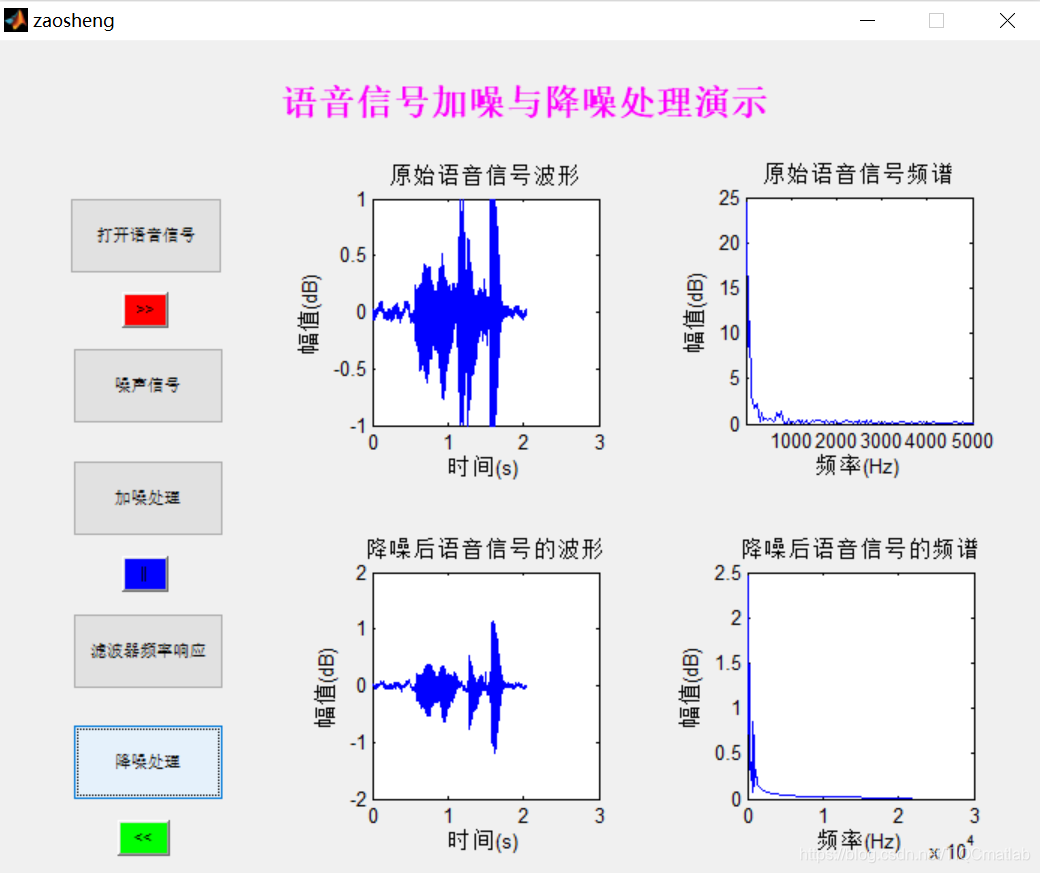Open the 滤波器频率响应 view
The image size is (1040, 873).
[147, 650]
